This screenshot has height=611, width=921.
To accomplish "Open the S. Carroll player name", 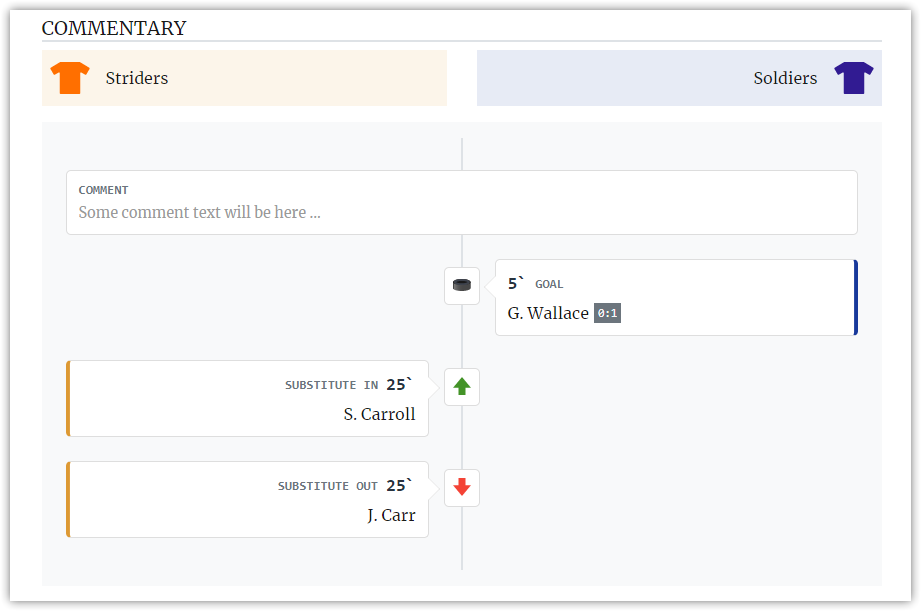I will click(x=379, y=414).
